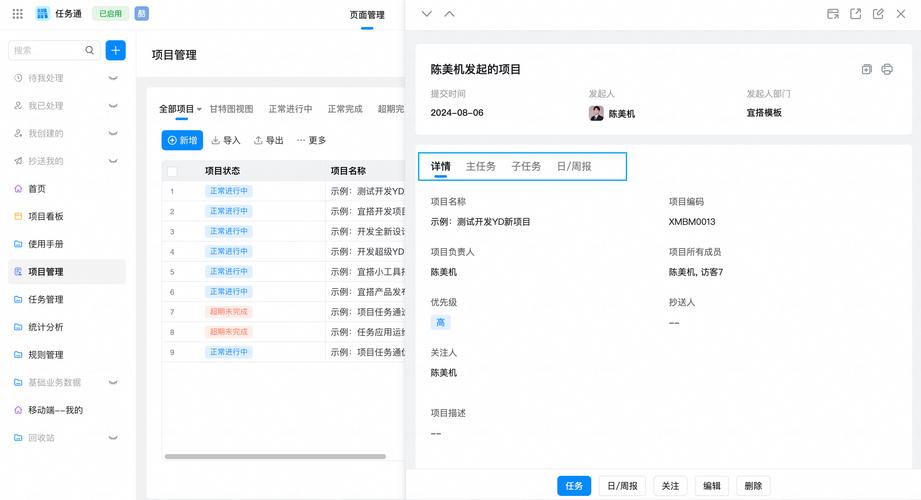Switch to 子任务 tab
Viewport: 921px width, 500px height.
pos(526,166)
